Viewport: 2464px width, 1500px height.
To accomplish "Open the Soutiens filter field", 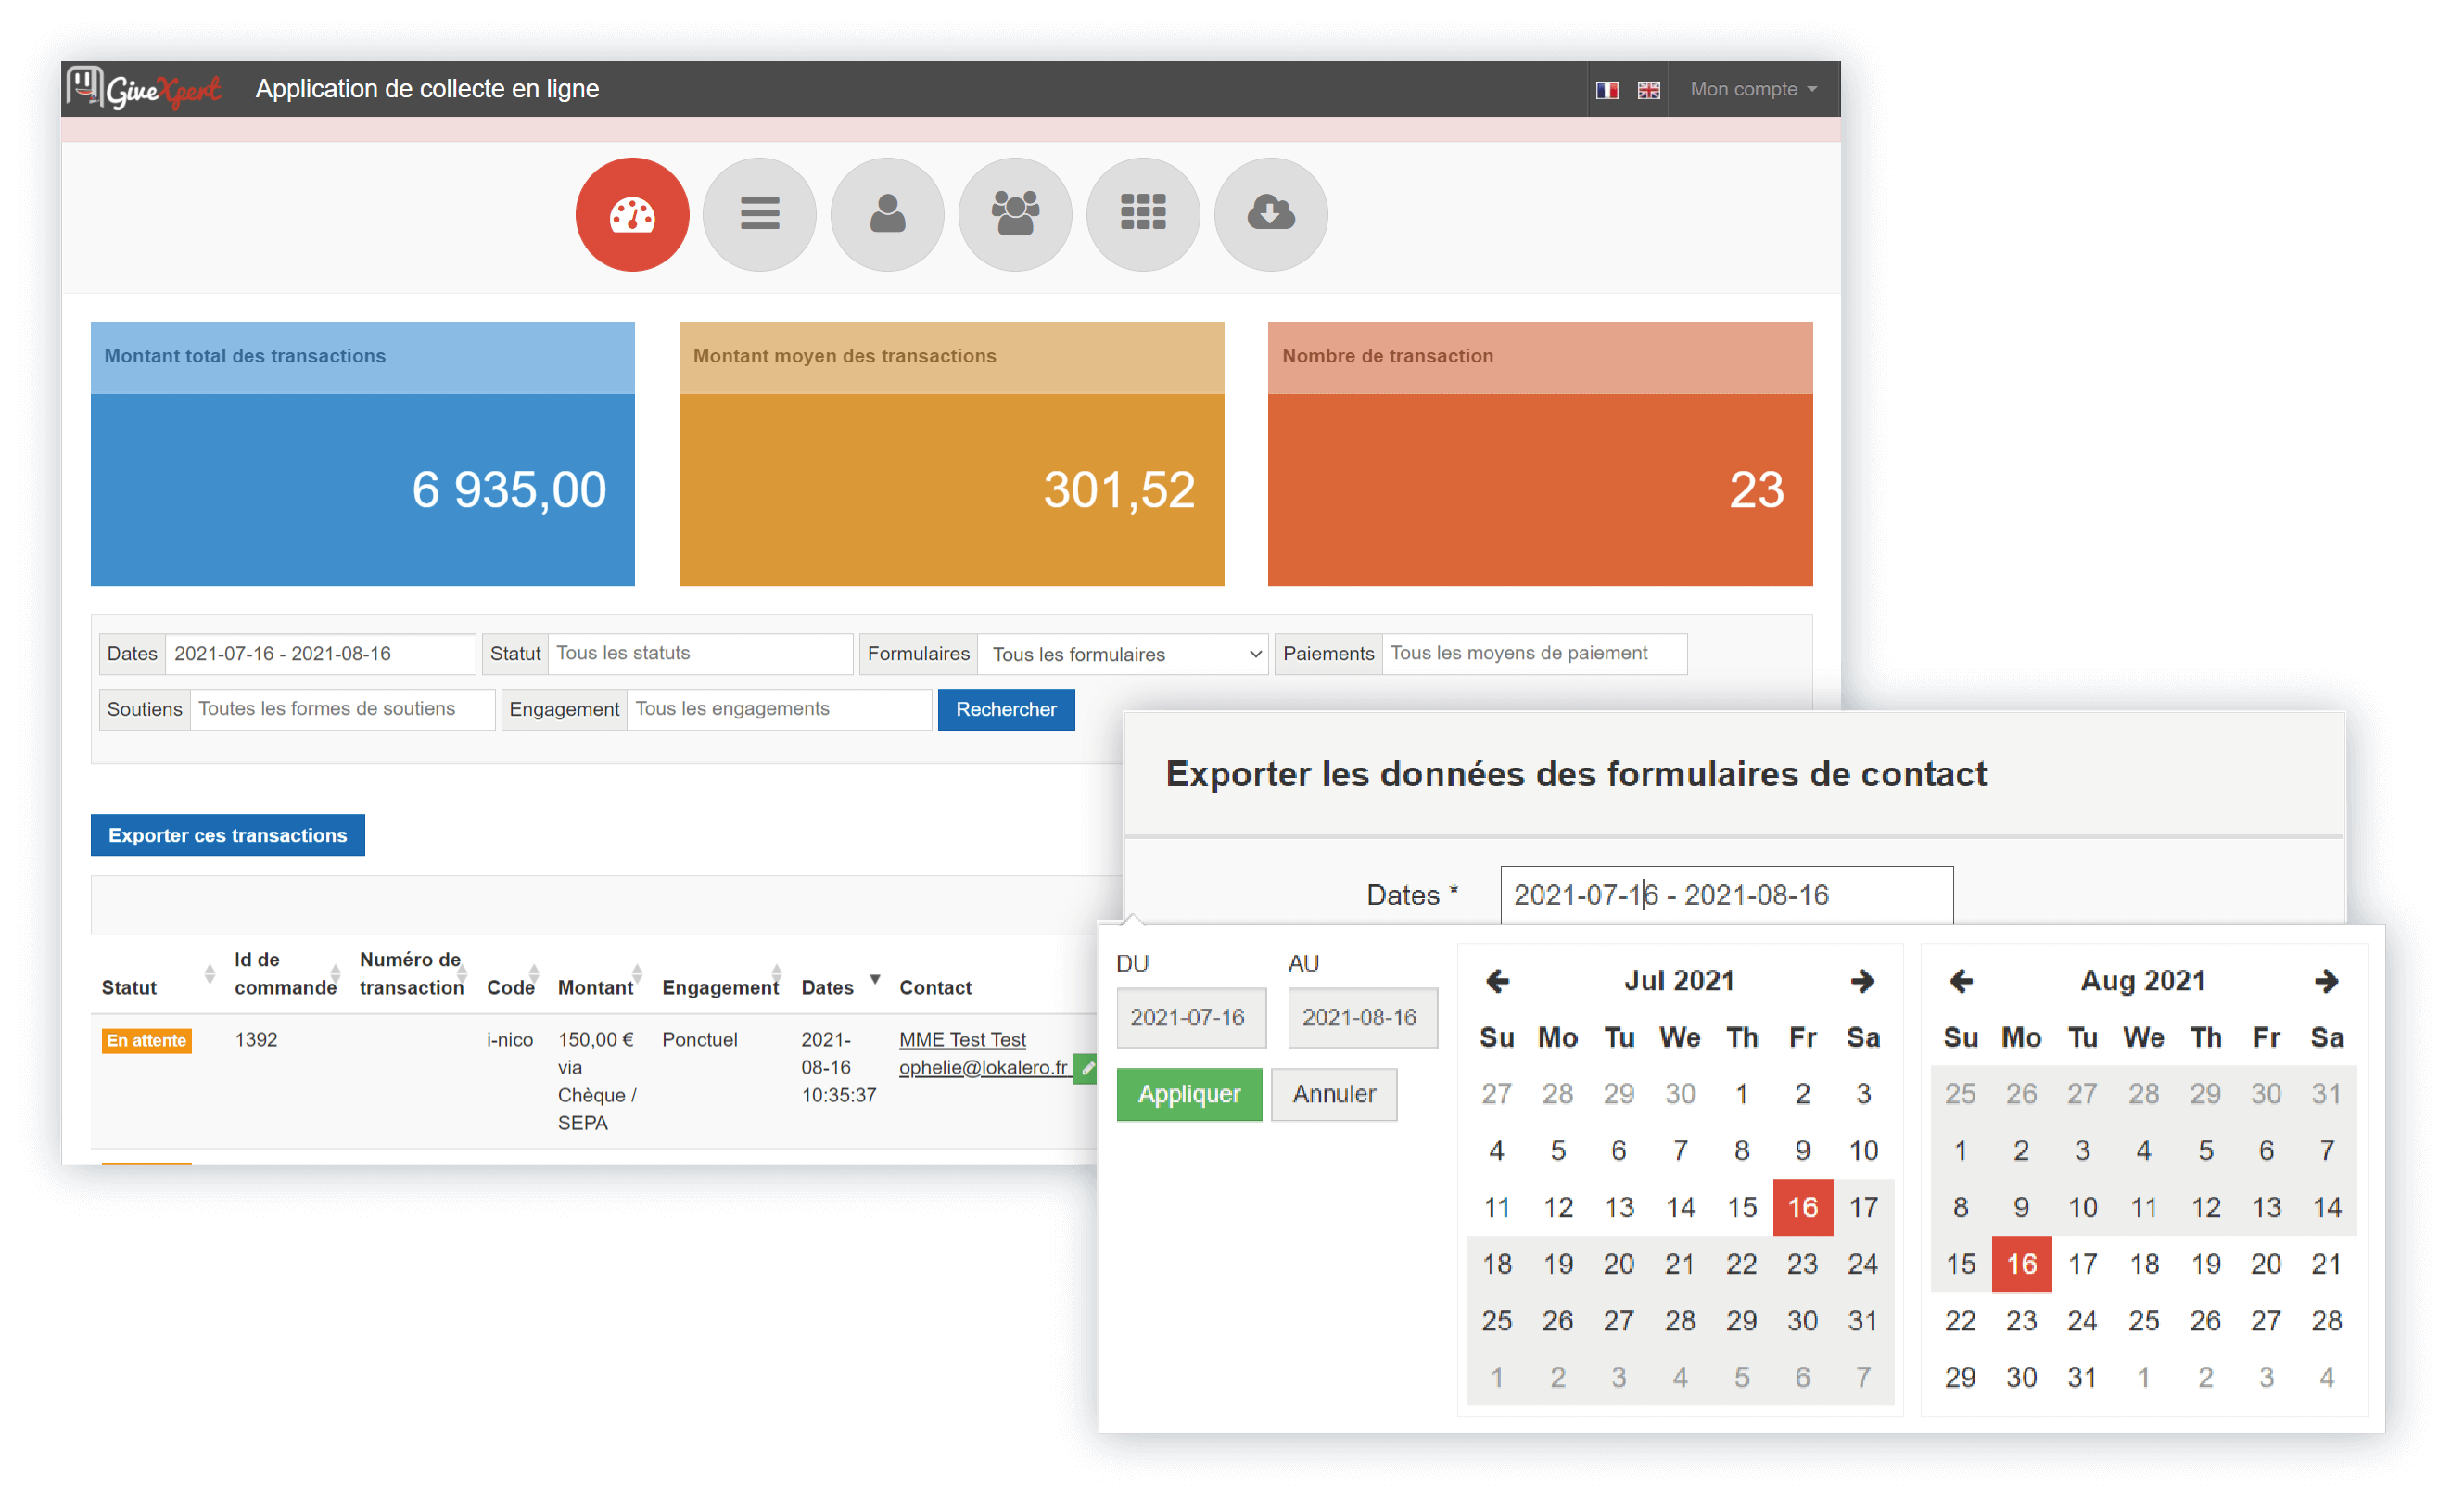I will click(x=343, y=709).
